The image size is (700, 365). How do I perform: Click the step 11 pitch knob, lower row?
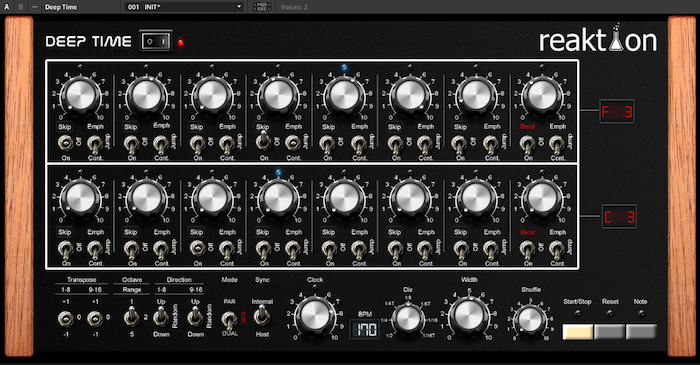213,198
